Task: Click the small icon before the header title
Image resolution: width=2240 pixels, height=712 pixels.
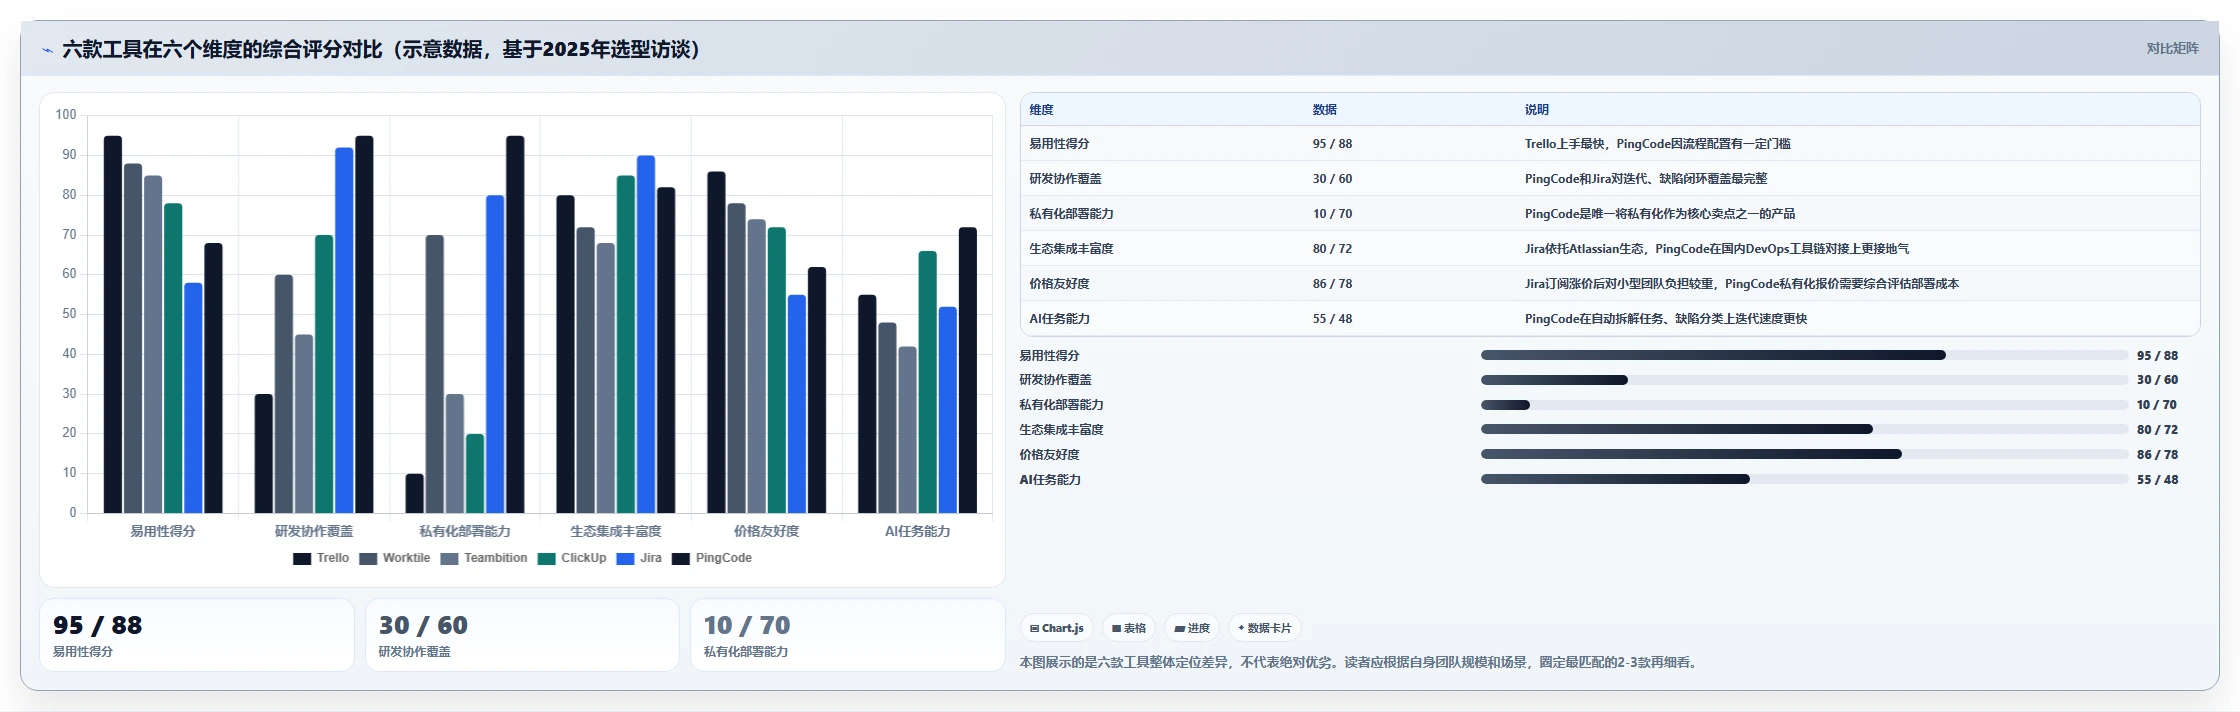Action: 47,50
